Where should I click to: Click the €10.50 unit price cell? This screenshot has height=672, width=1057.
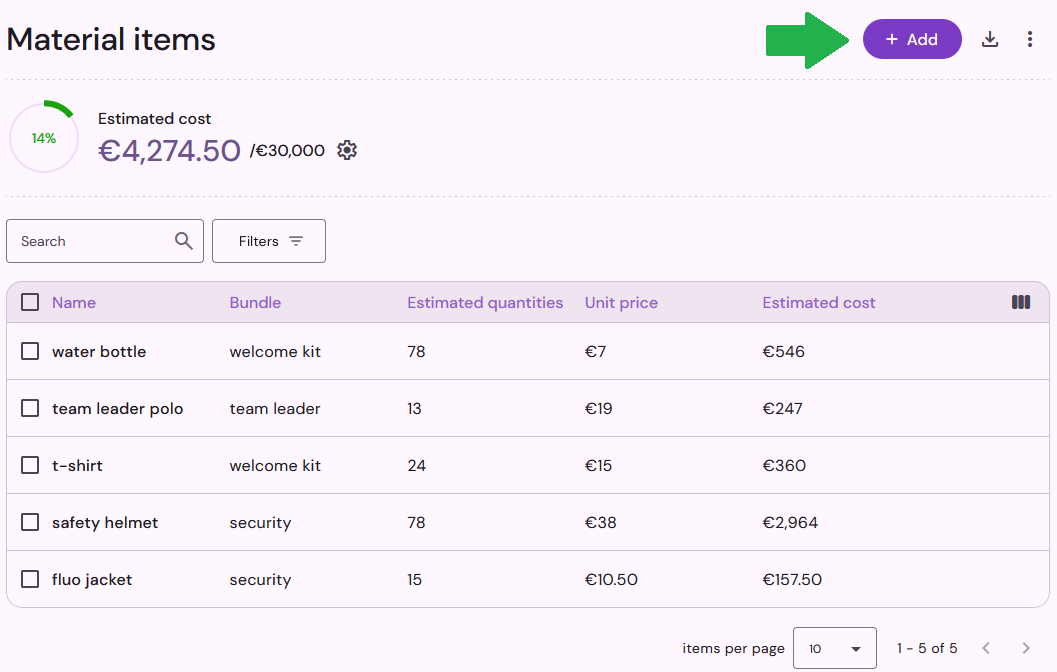tap(611, 580)
